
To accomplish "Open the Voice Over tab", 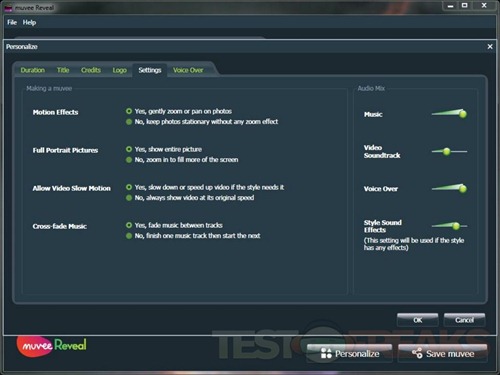I will [x=188, y=70].
